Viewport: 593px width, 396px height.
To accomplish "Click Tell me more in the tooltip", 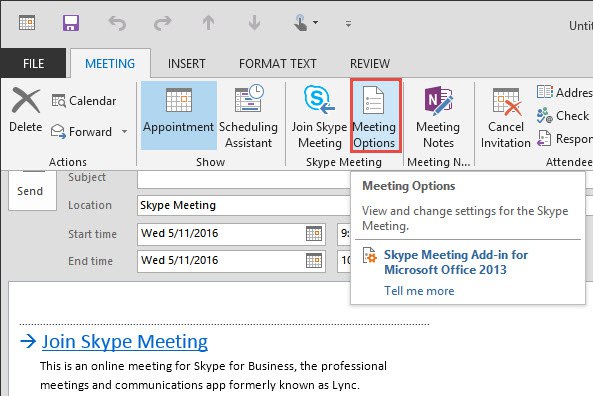I will (x=419, y=291).
